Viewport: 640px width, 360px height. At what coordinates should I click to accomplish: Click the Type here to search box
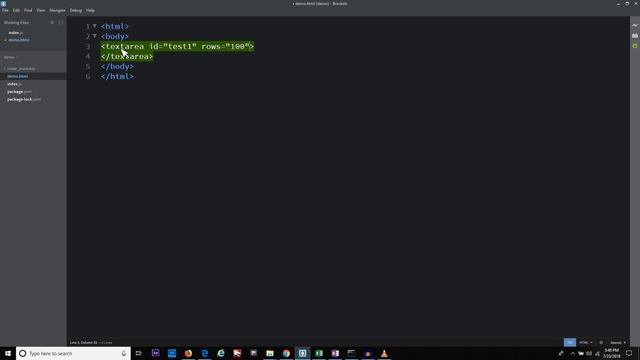click(x=73, y=353)
